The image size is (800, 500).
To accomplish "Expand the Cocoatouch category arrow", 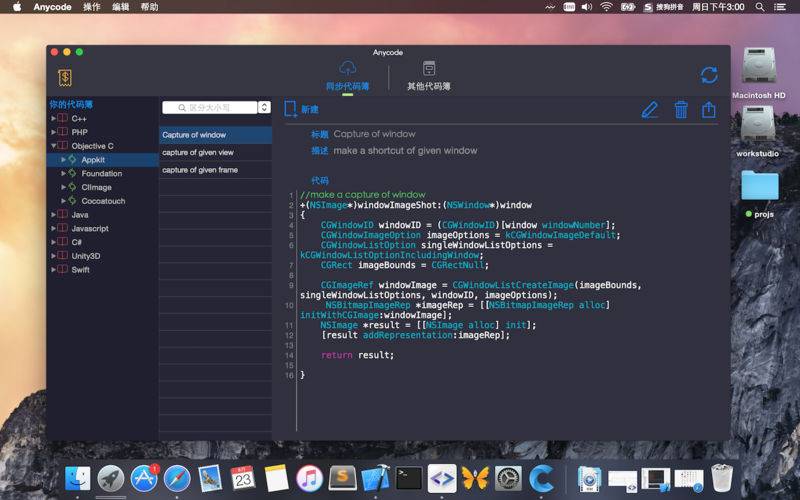I will 63,201.
